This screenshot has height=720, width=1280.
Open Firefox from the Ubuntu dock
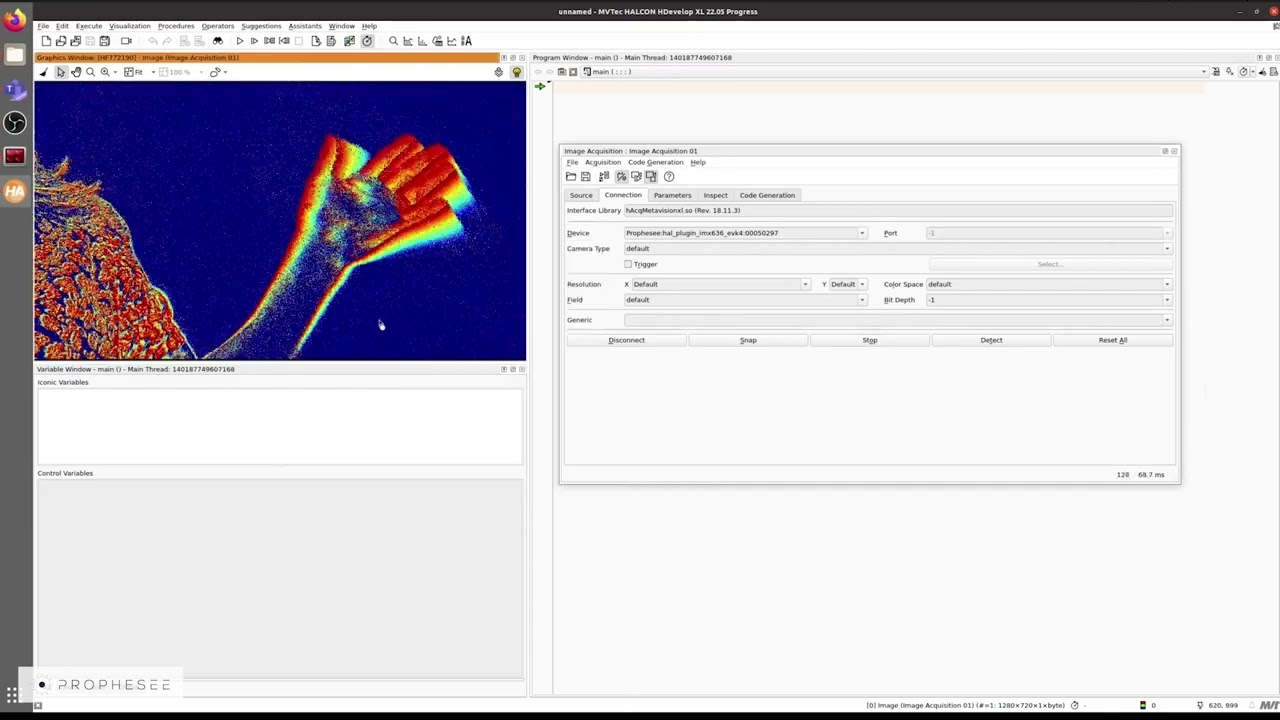(15, 20)
